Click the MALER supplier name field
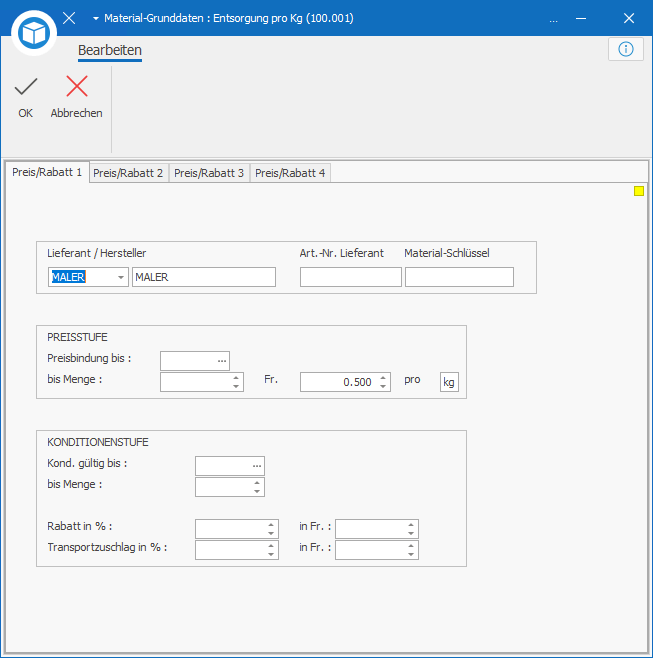This screenshot has width=653, height=658. (204, 277)
